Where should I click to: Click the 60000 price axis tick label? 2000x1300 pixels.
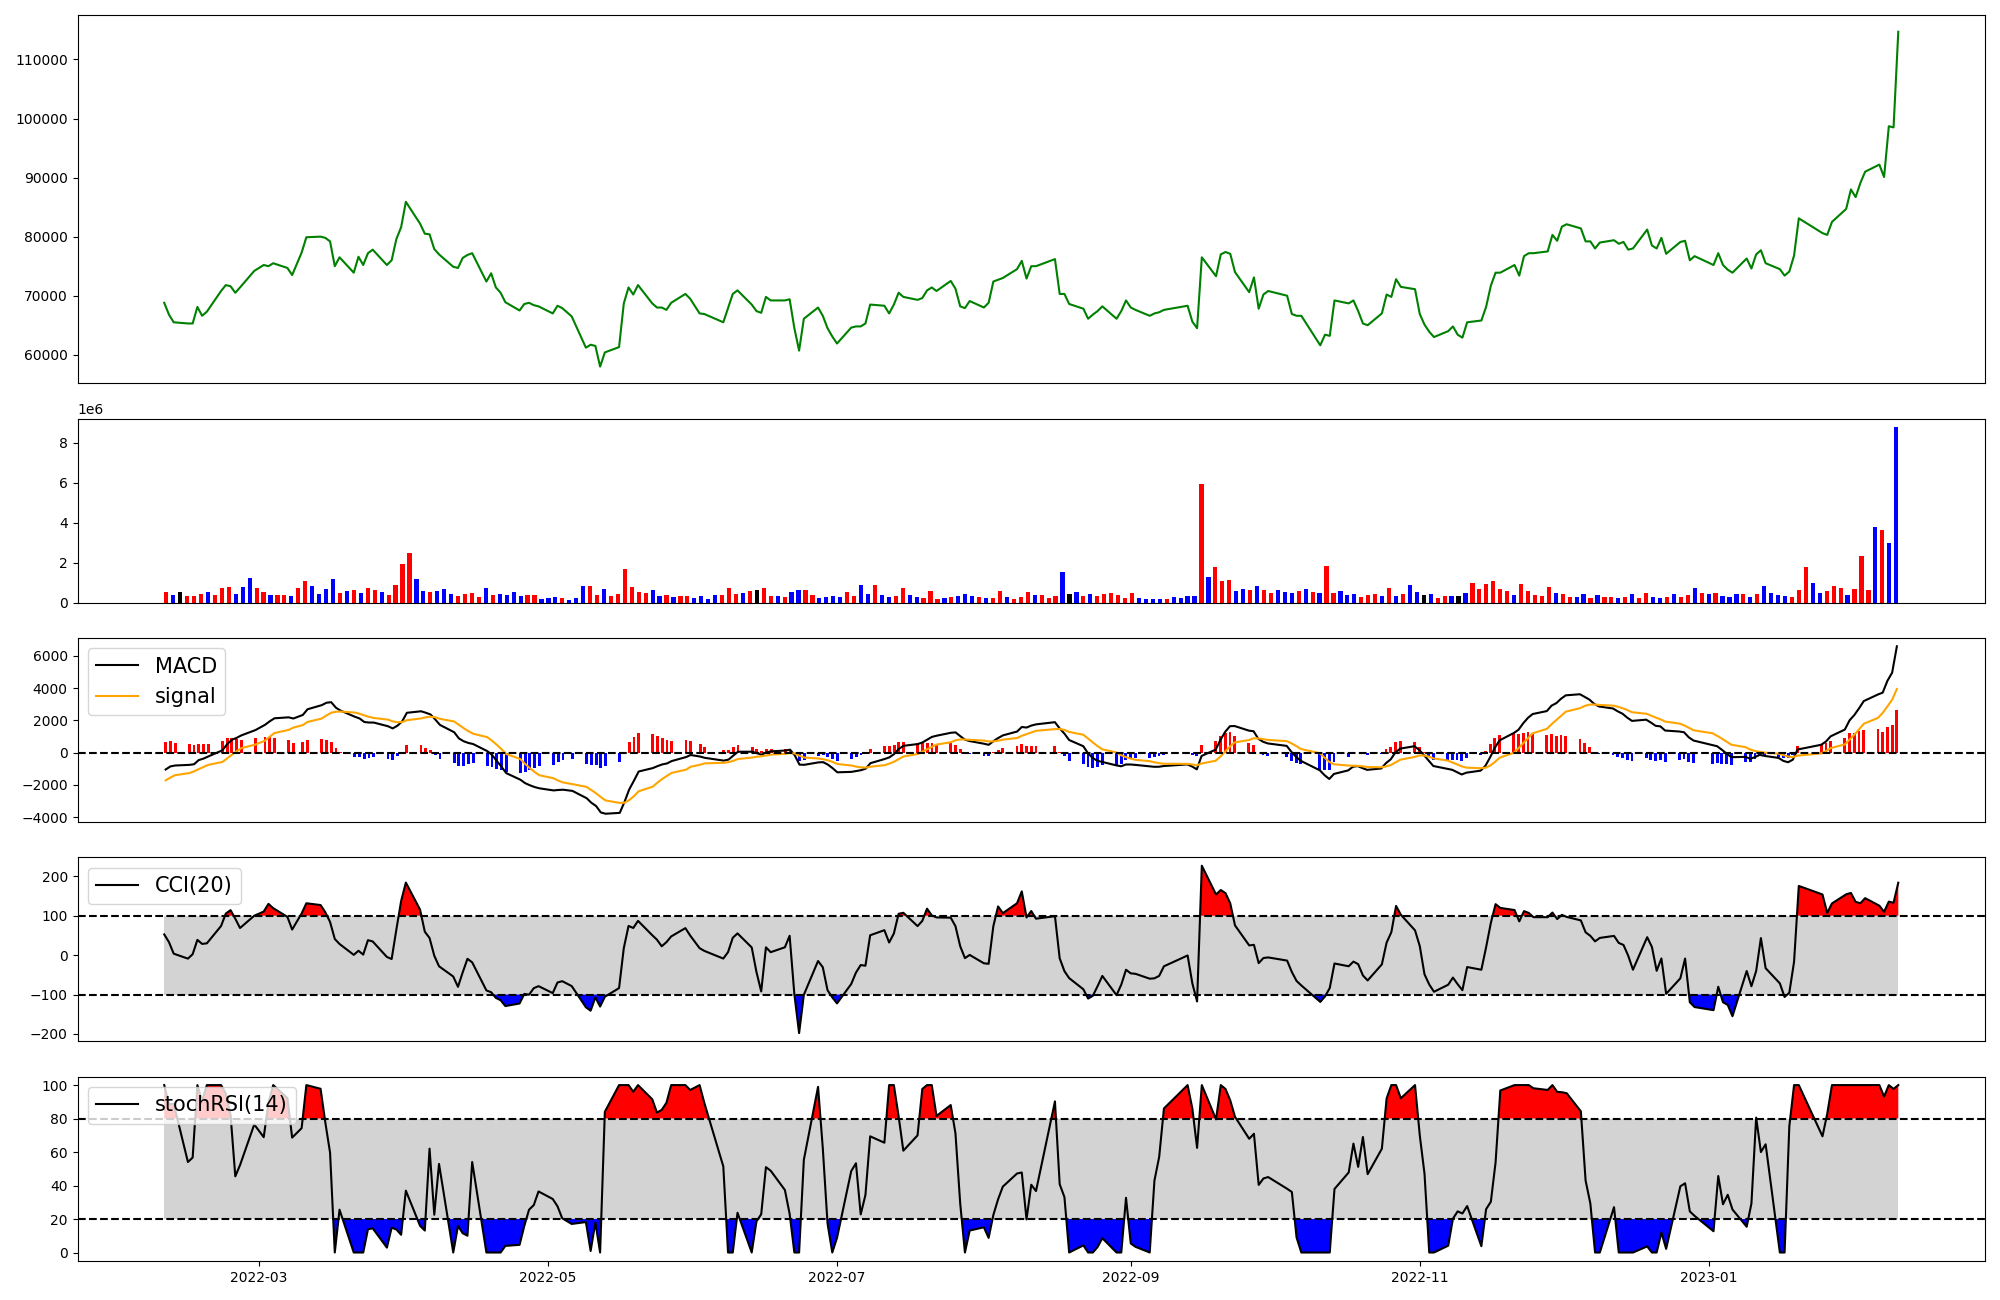click(x=46, y=355)
